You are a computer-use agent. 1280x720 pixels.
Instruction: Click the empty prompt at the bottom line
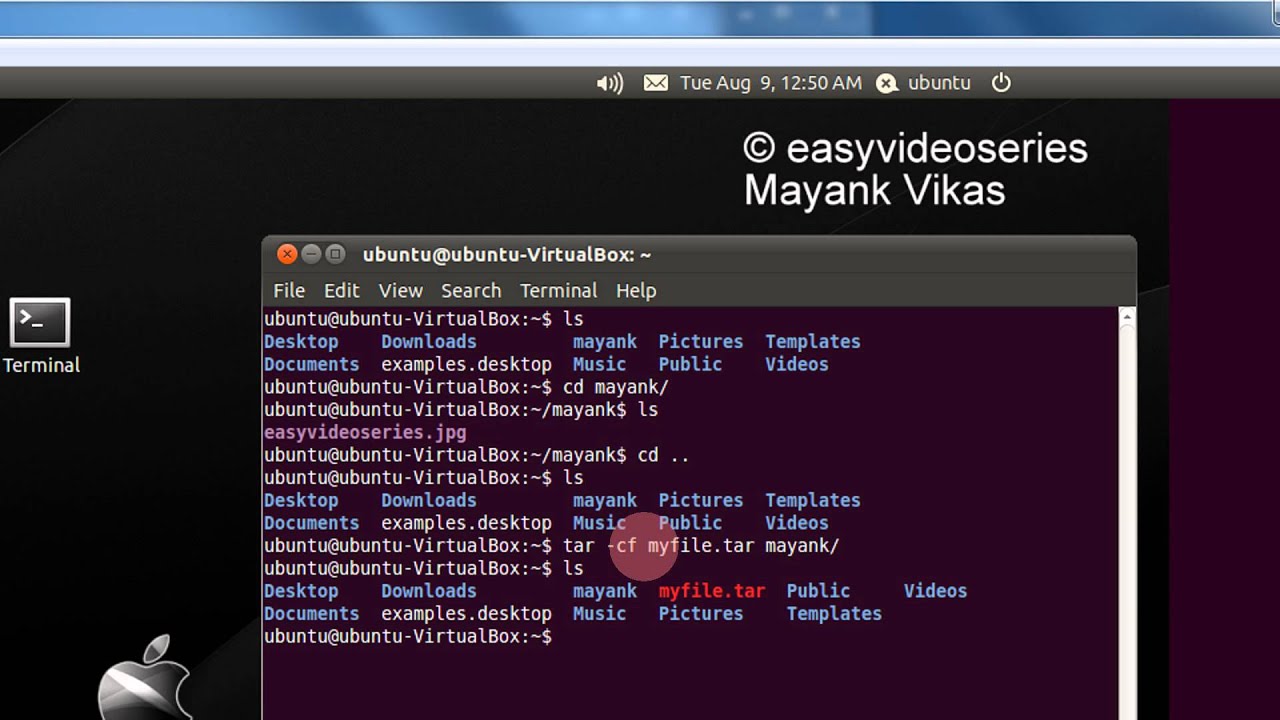pyautogui.click(x=408, y=637)
